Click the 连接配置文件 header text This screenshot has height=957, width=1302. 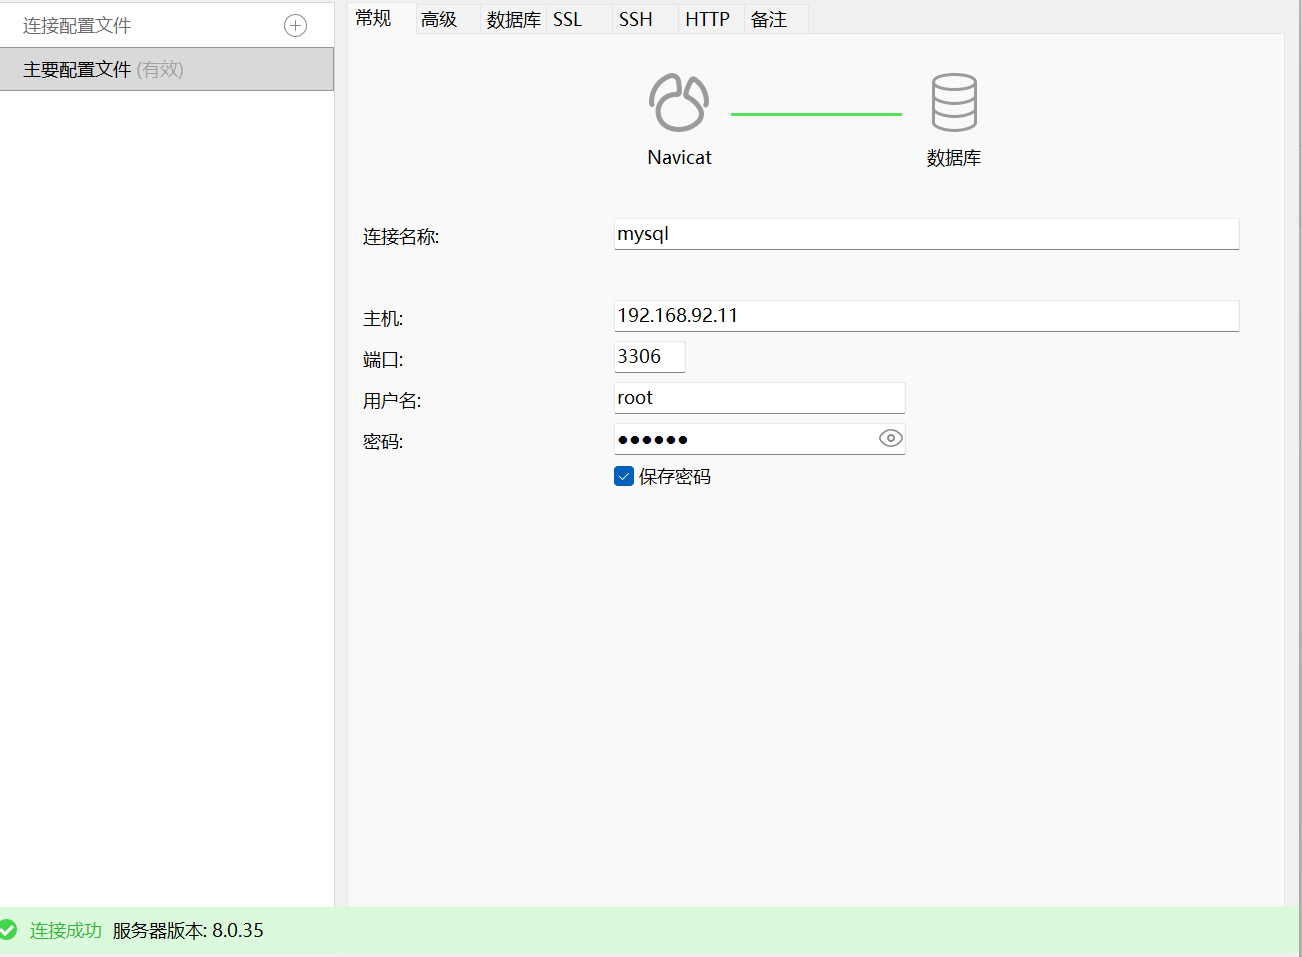[x=77, y=26]
